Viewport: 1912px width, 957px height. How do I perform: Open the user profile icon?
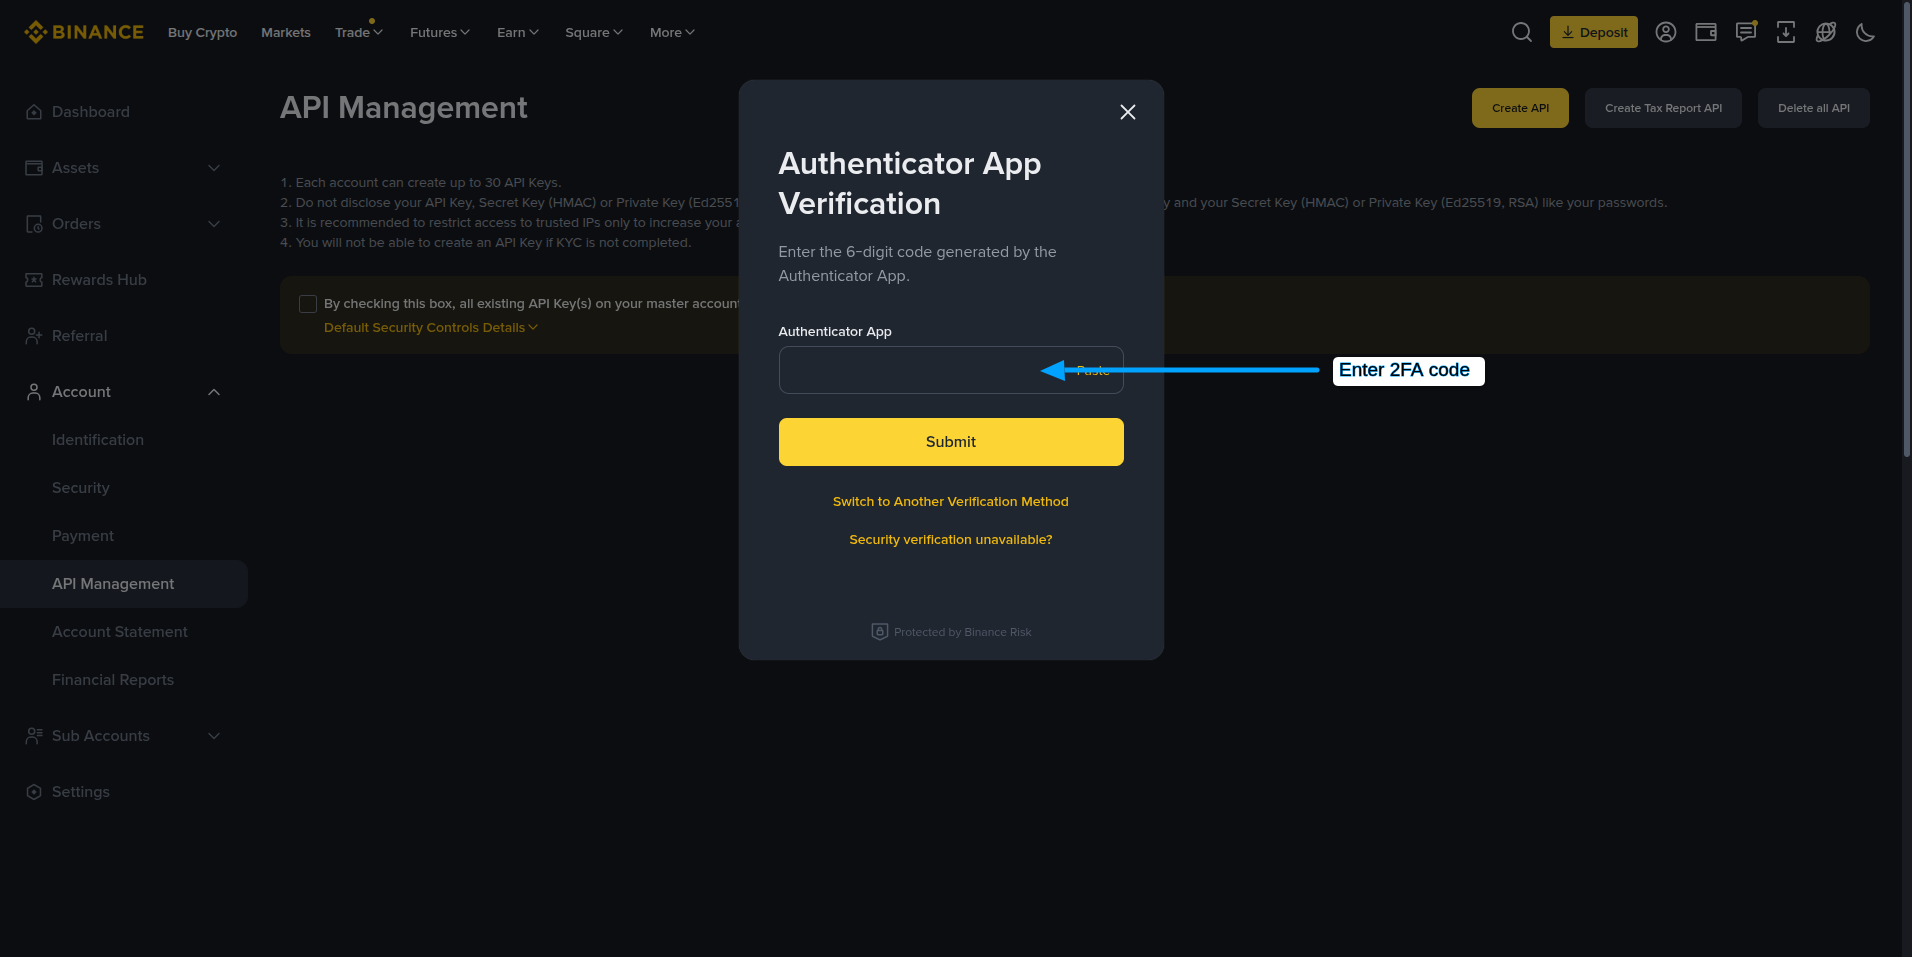click(1666, 32)
